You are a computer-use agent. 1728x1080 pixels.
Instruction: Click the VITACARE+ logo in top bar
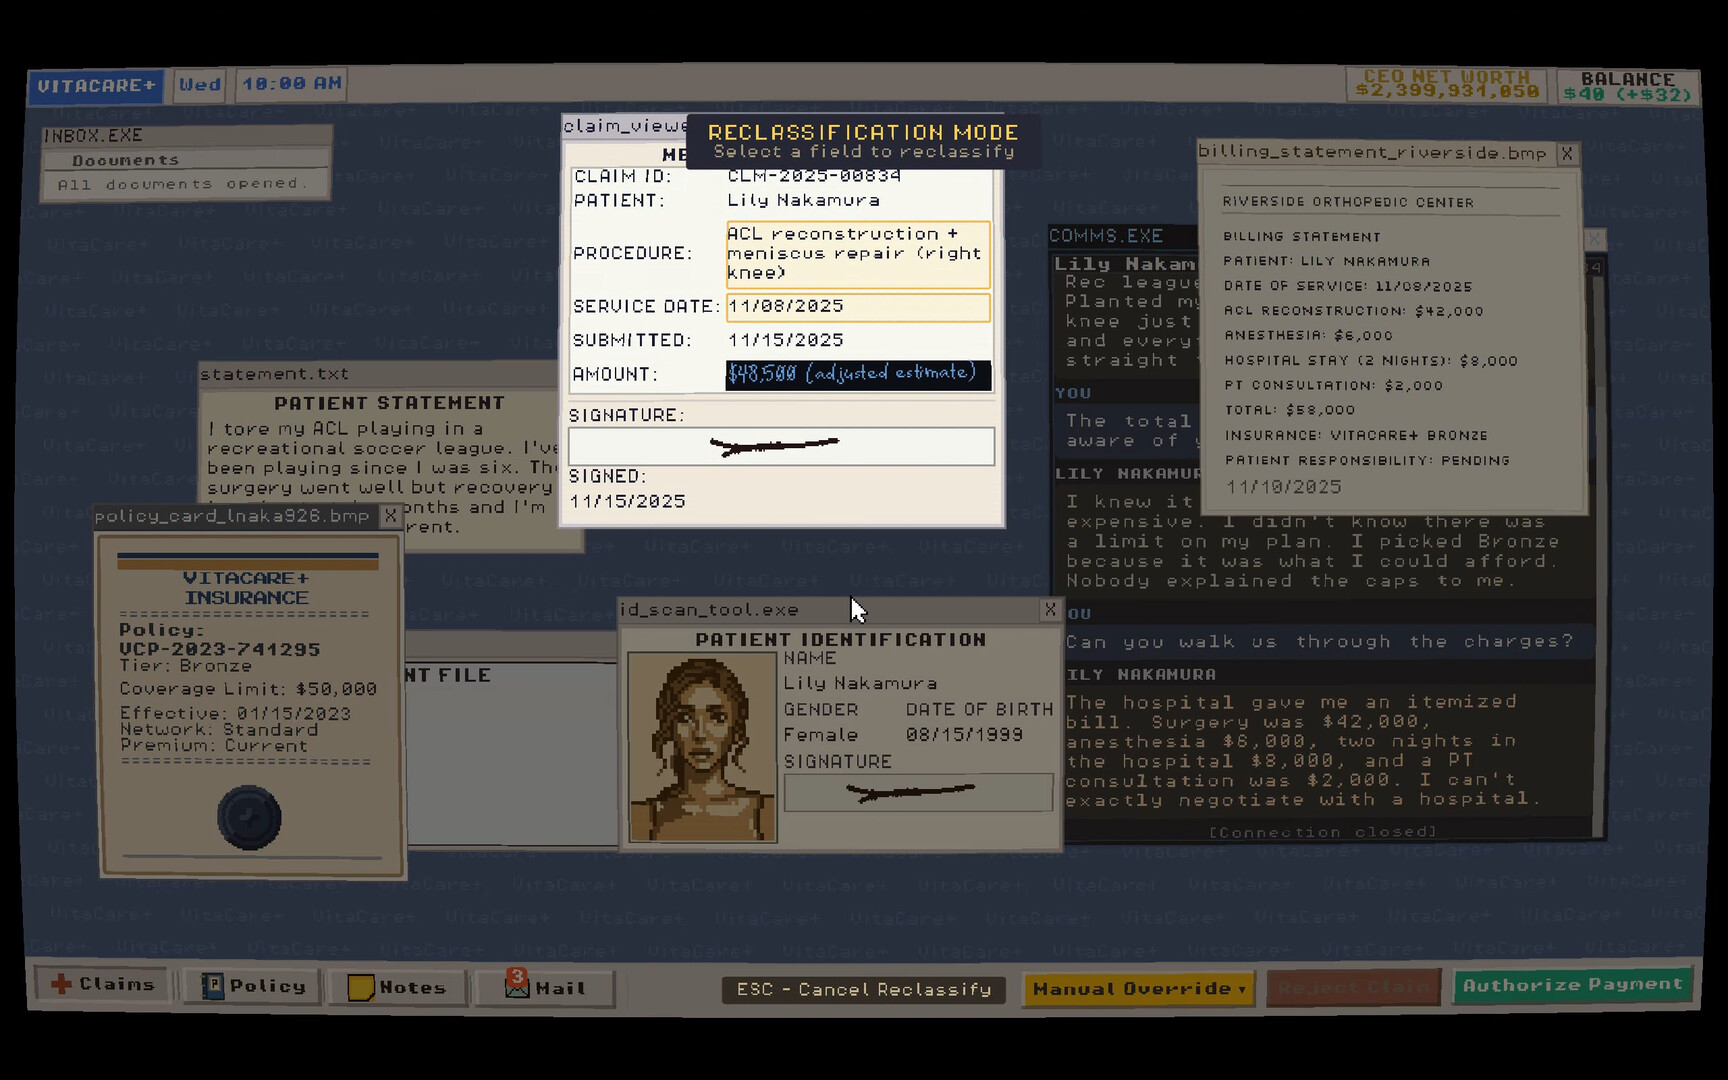[x=97, y=86]
